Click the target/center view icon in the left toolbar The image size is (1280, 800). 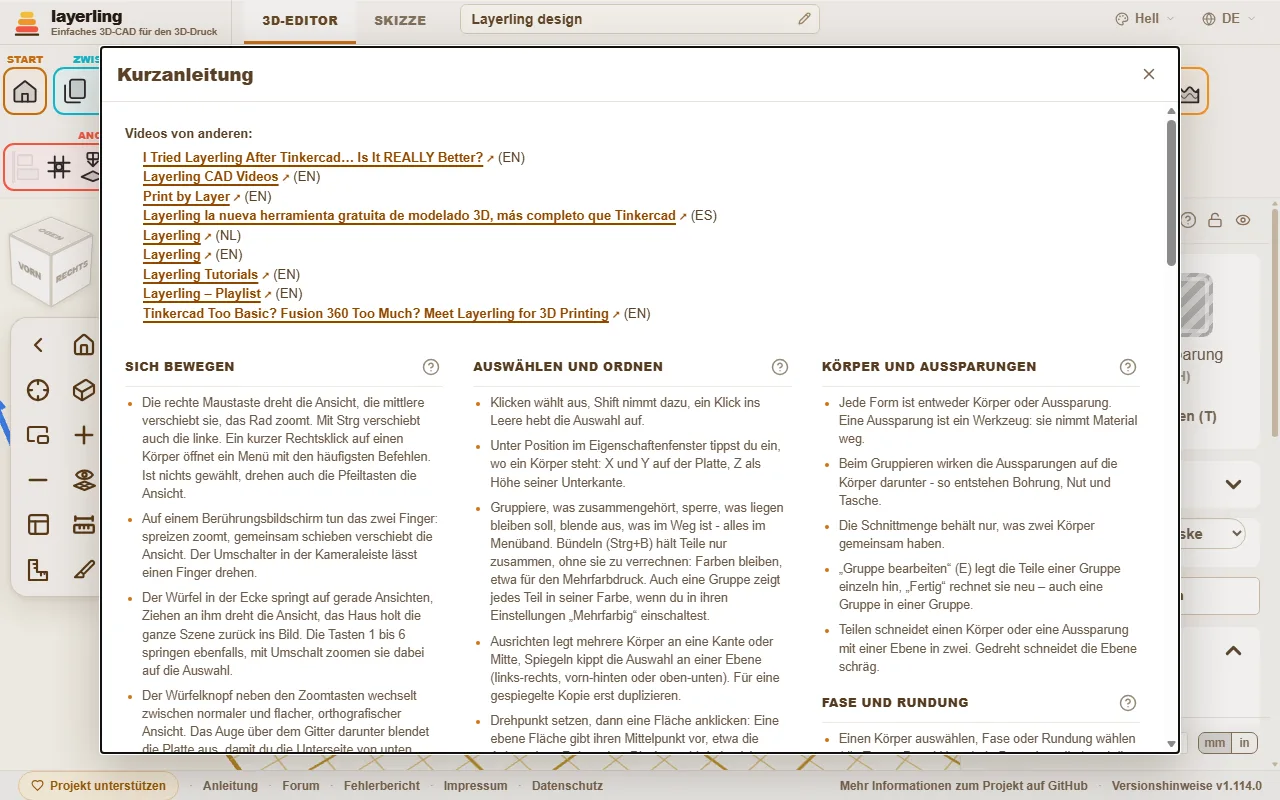pos(38,390)
